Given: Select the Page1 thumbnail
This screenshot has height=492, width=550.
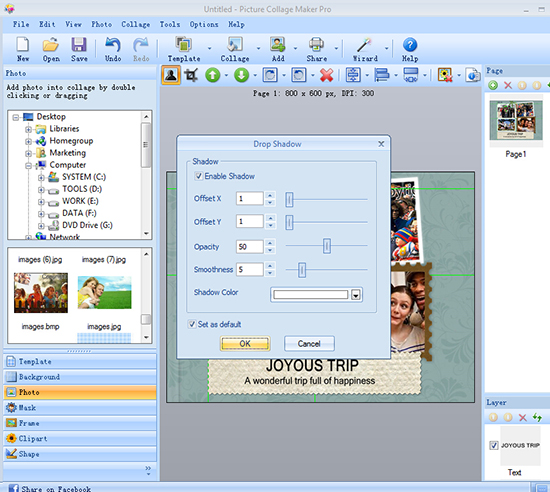Looking at the screenshot, I should 516,120.
